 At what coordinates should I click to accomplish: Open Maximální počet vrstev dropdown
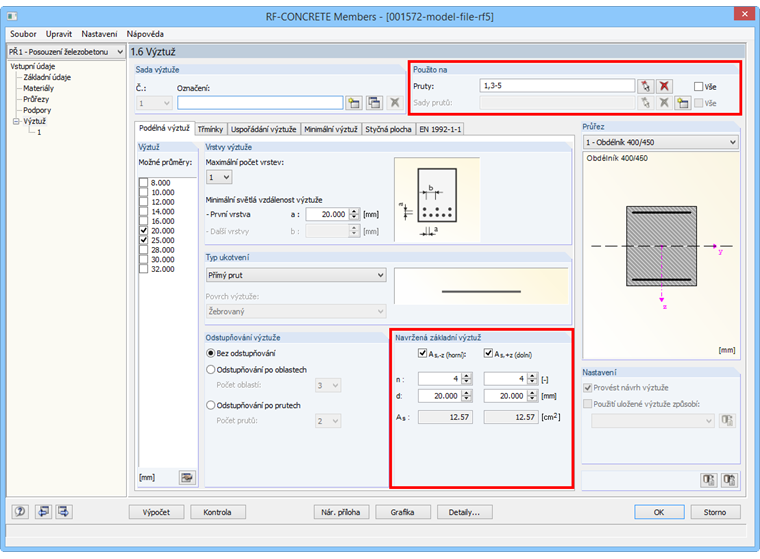tap(219, 177)
